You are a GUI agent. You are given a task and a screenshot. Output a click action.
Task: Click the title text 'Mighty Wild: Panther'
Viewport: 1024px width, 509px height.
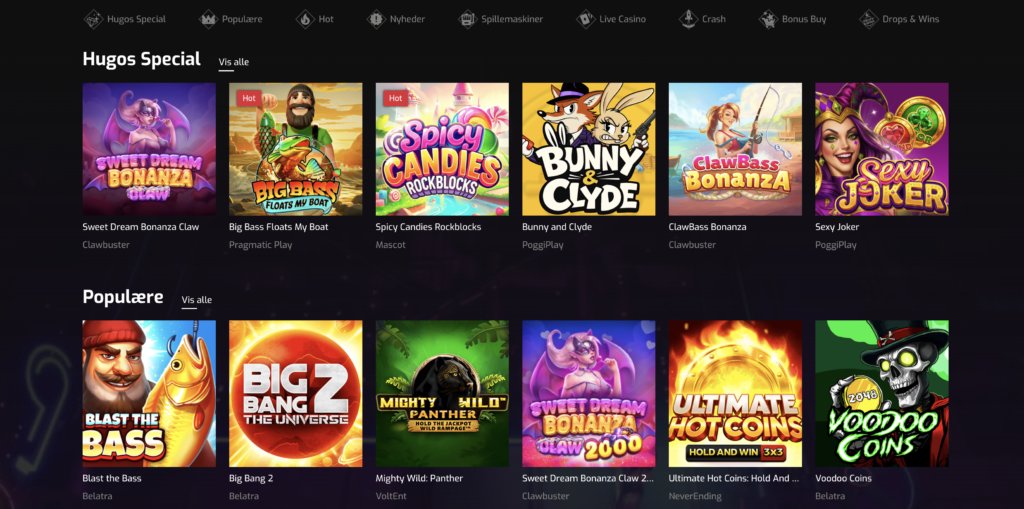pyautogui.click(x=419, y=478)
